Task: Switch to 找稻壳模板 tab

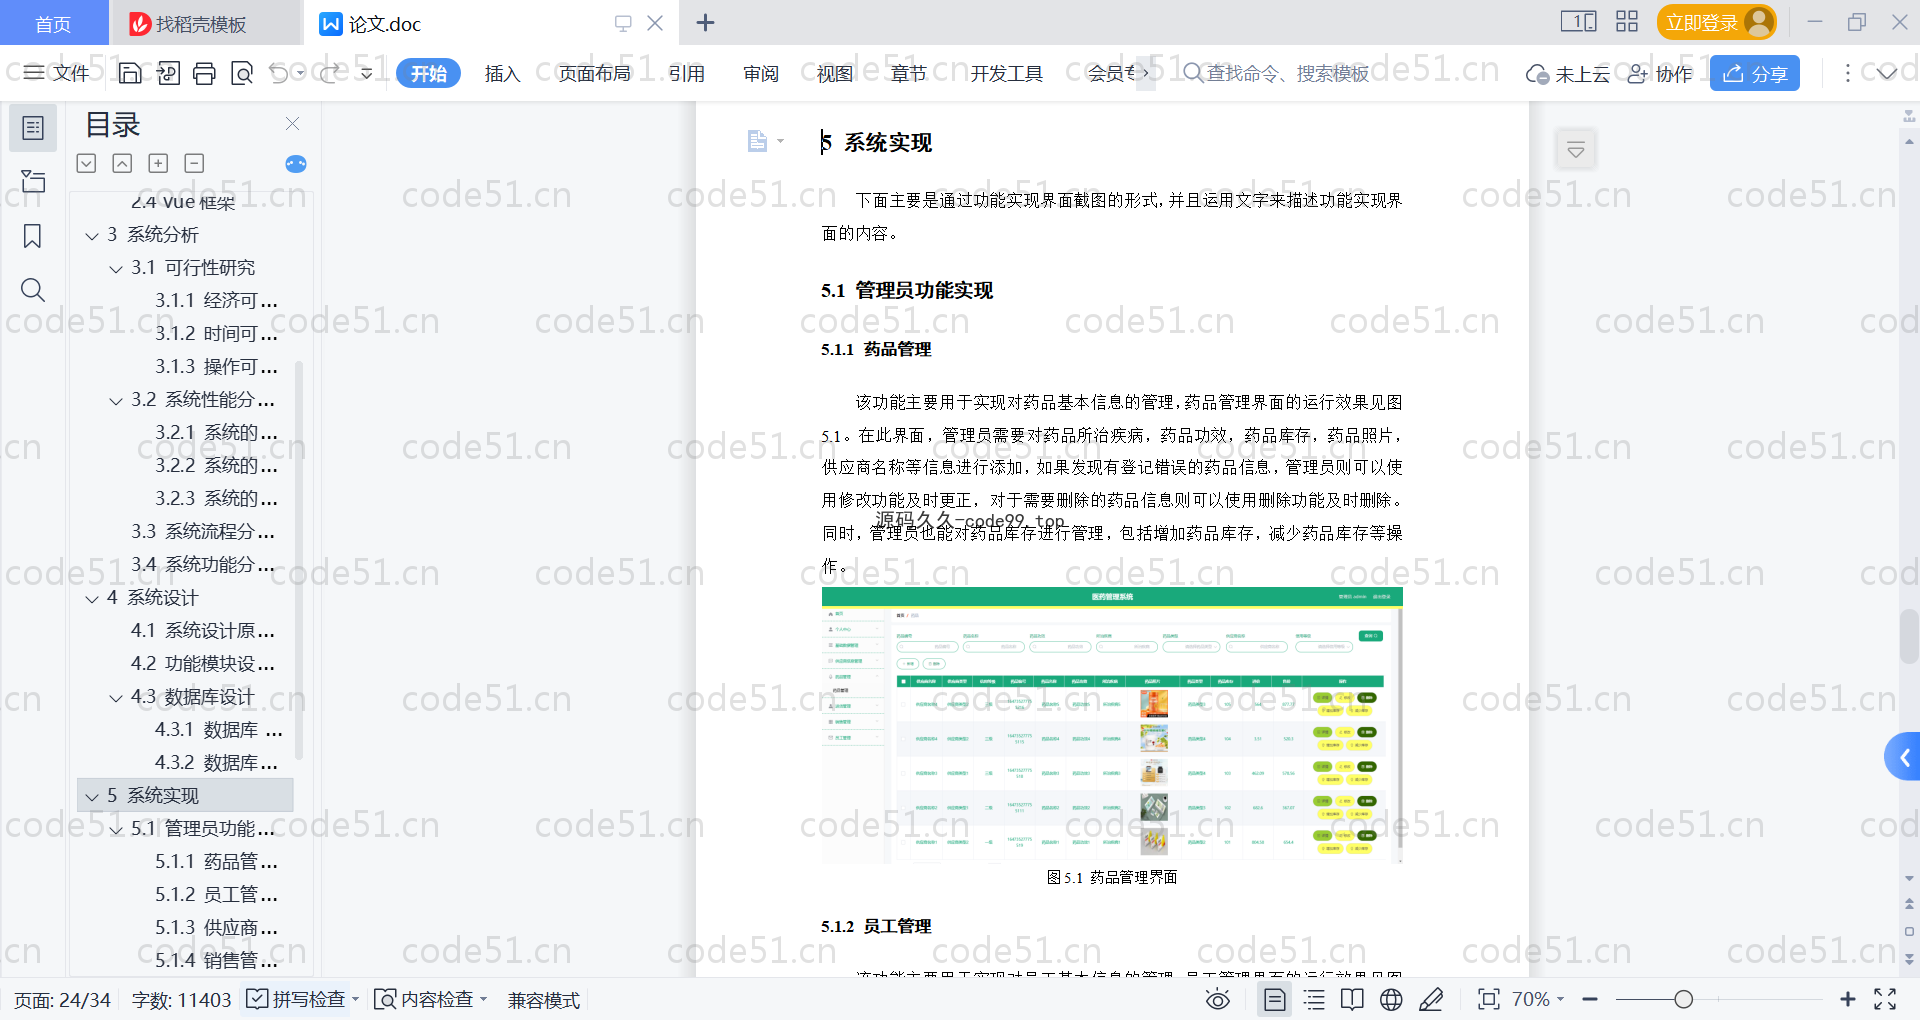Action: [x=205, y=23]
